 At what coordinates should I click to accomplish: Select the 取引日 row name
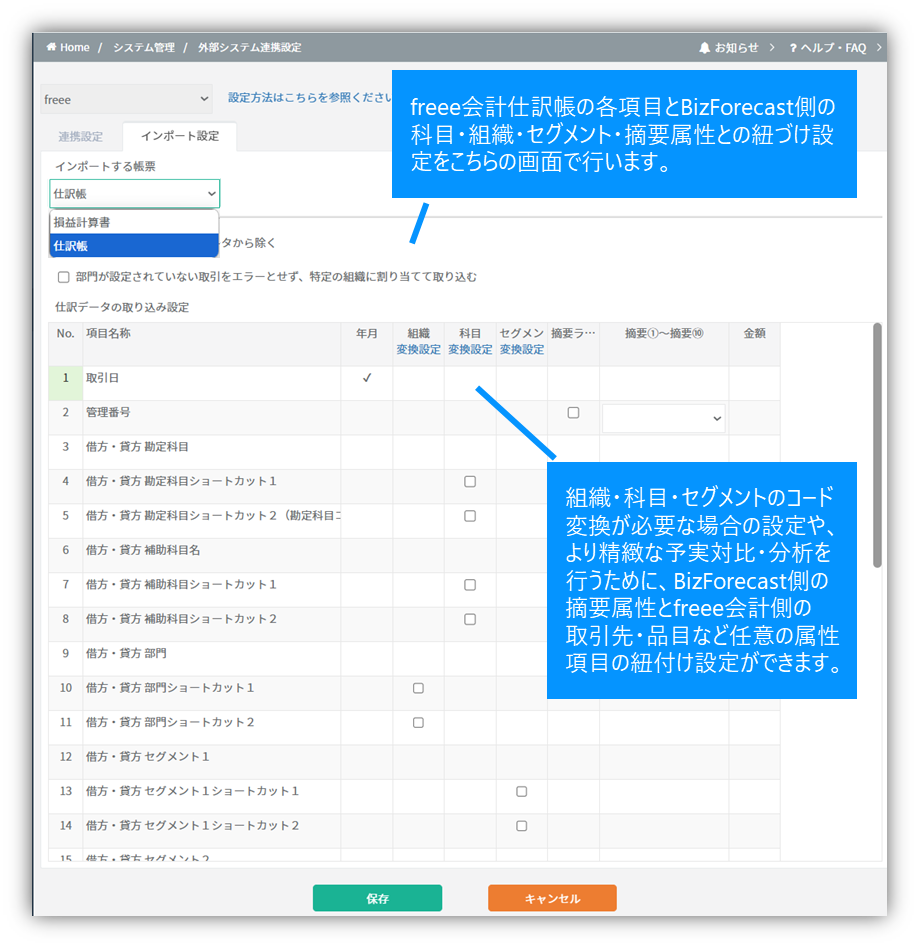tap(102, 378)
